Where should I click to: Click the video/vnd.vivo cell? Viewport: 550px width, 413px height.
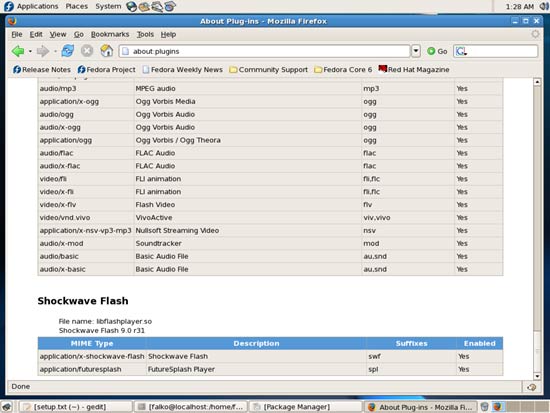coord(86,218)
